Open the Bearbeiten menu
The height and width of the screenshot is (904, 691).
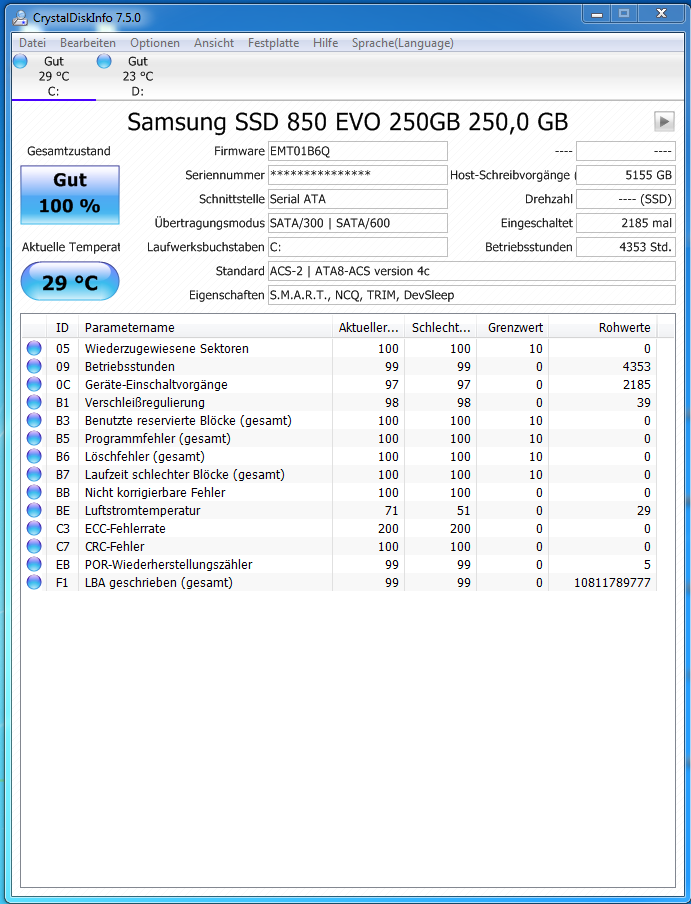(x=88, y=43)
